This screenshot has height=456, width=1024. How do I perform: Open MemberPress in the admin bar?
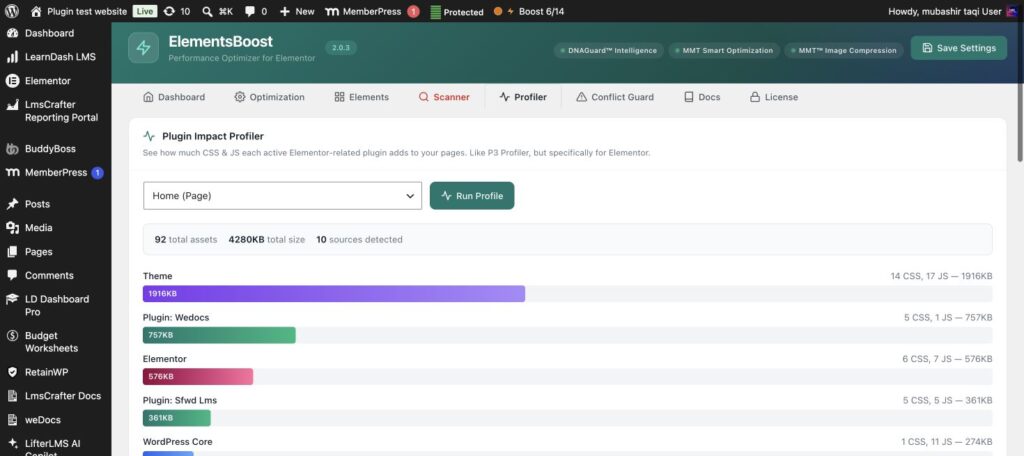point(363,11)
